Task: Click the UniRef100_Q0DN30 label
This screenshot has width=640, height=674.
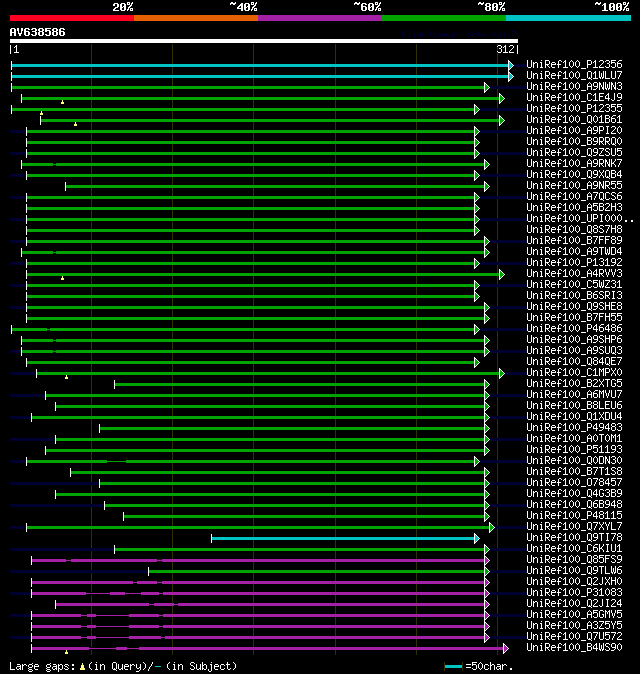Action: [x=574, y=461]
